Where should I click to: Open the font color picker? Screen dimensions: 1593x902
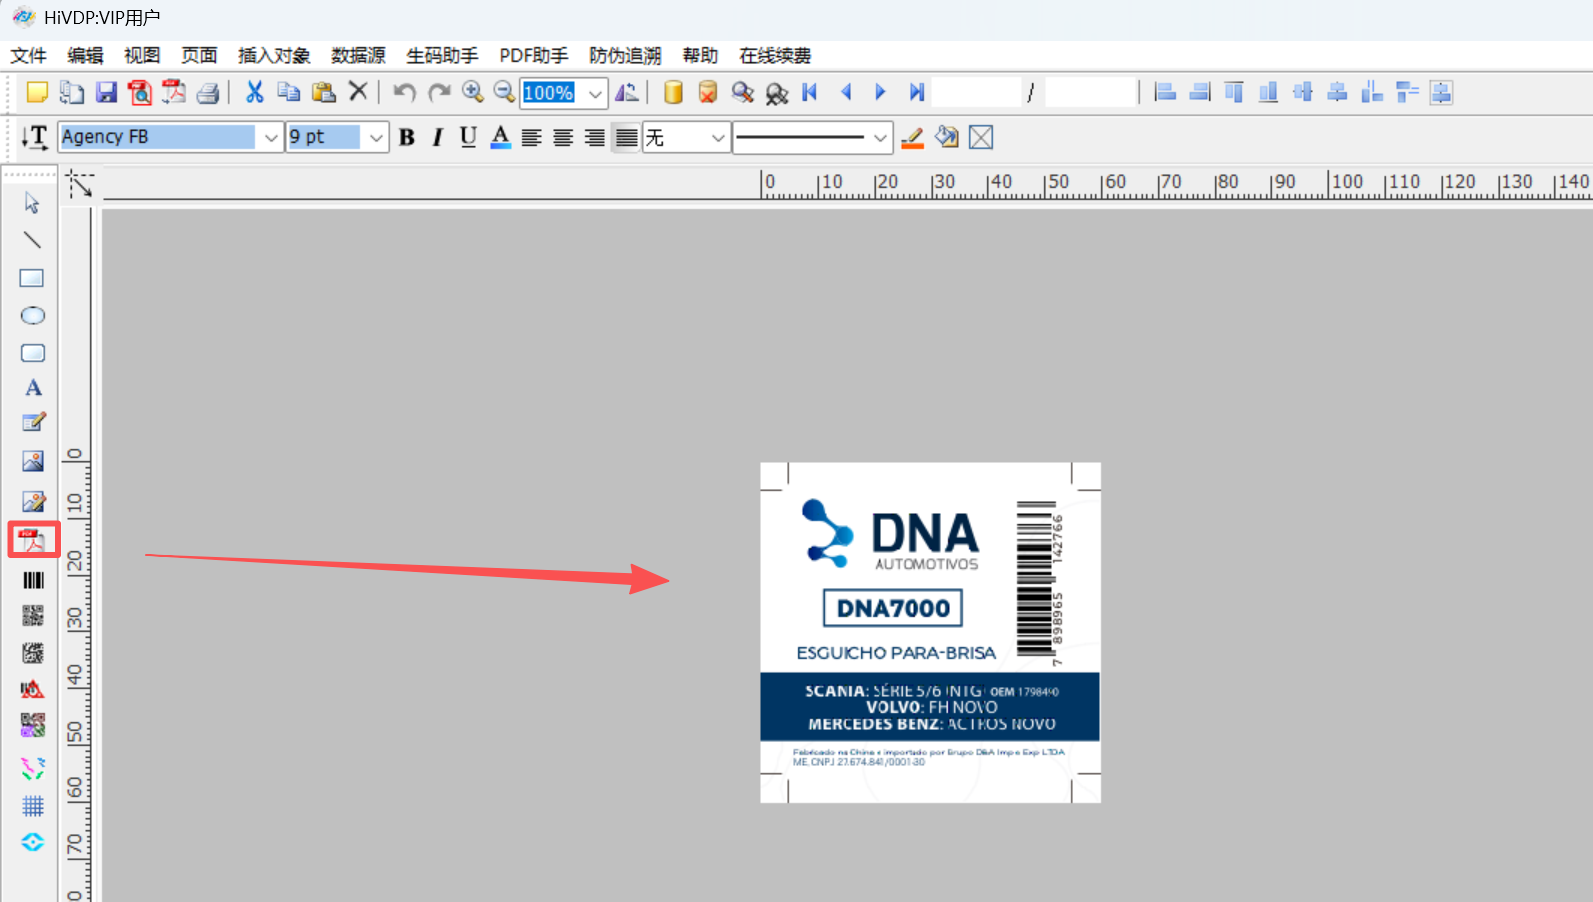click(x=501, y=138)
